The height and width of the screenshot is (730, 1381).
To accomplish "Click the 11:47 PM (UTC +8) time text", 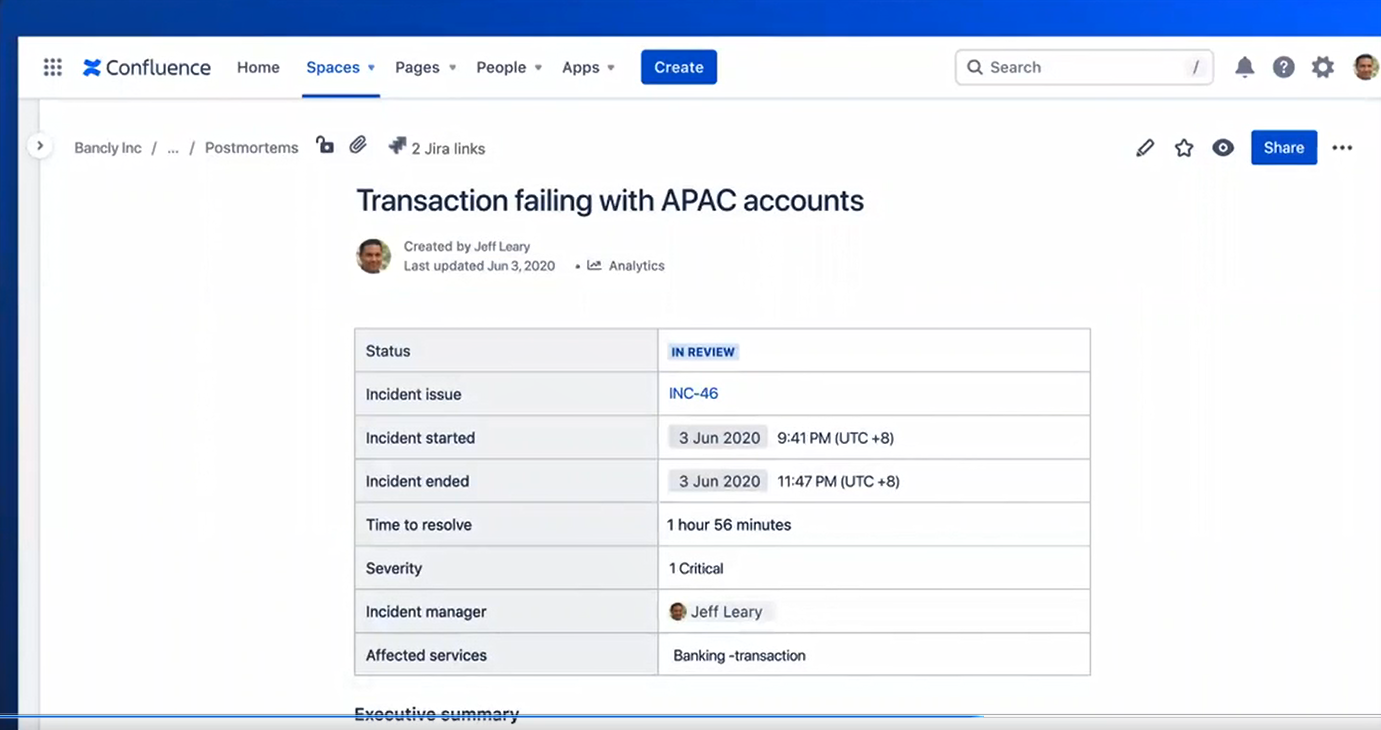I will point(838,481).
